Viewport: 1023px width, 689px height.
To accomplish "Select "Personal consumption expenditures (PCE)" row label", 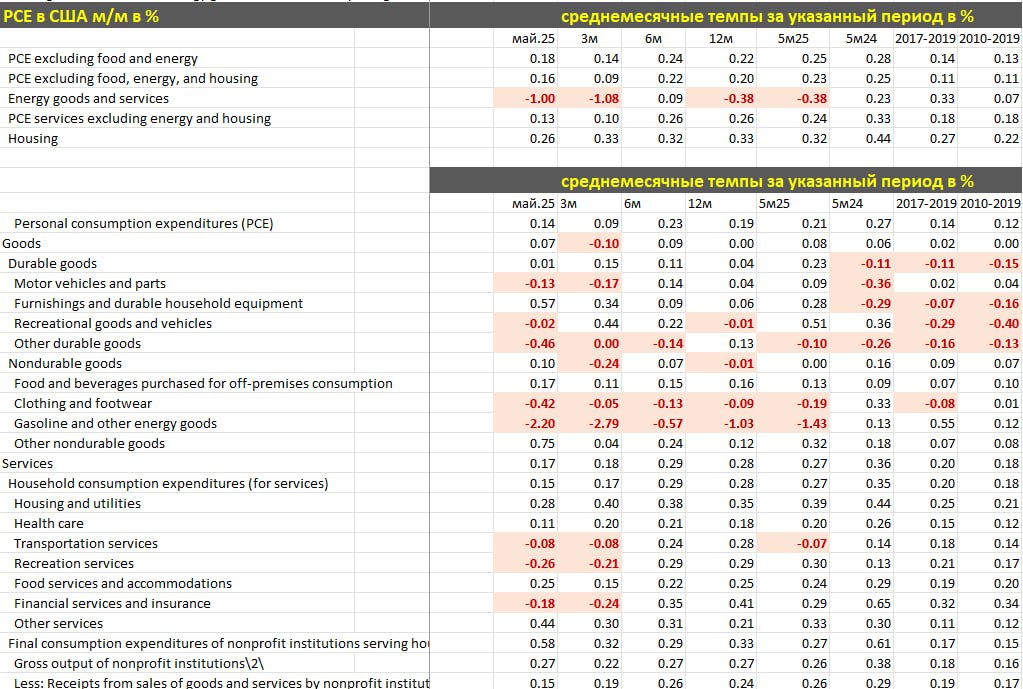I will coord(143,224).
